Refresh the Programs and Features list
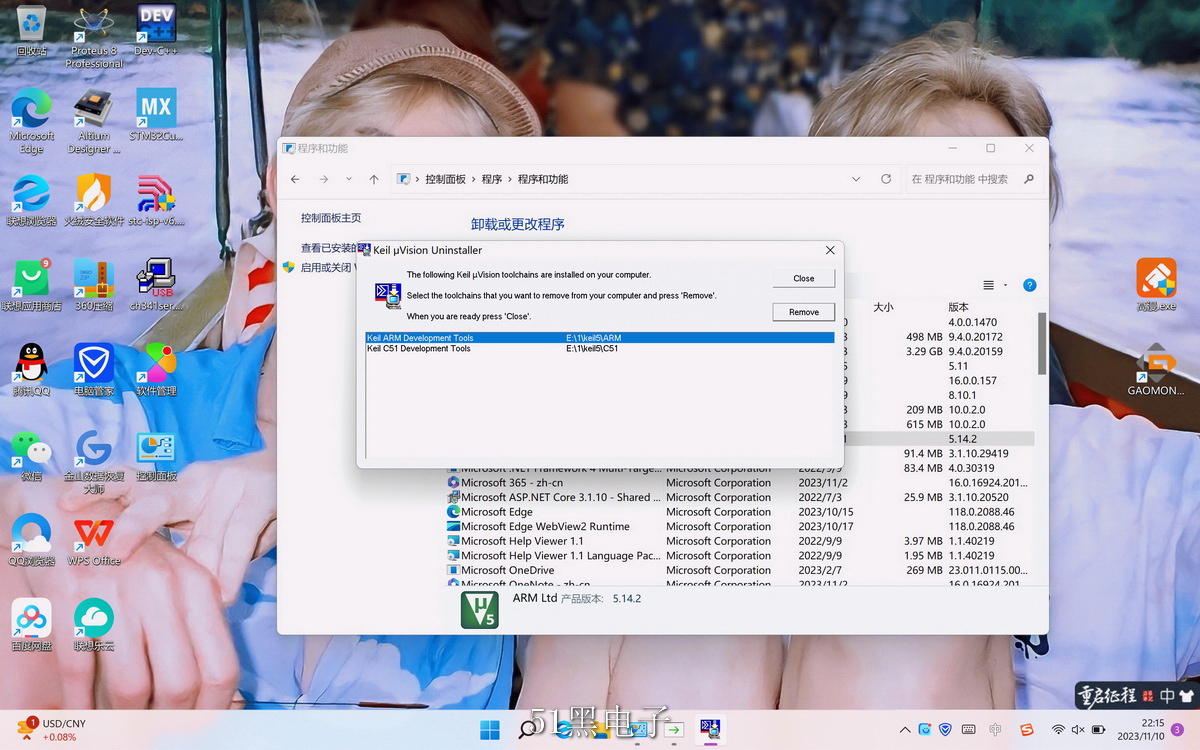This screenshot has height=750, width=1200. point(886,179)
